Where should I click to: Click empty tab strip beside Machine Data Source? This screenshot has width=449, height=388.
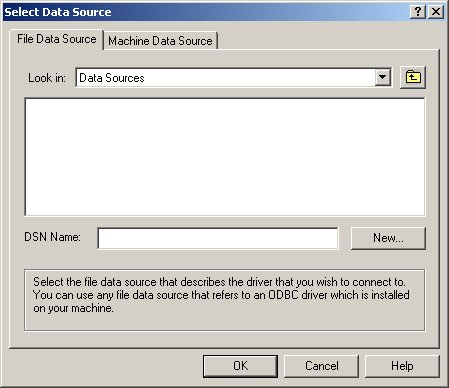pyautogui.click(x=328, y=40)
